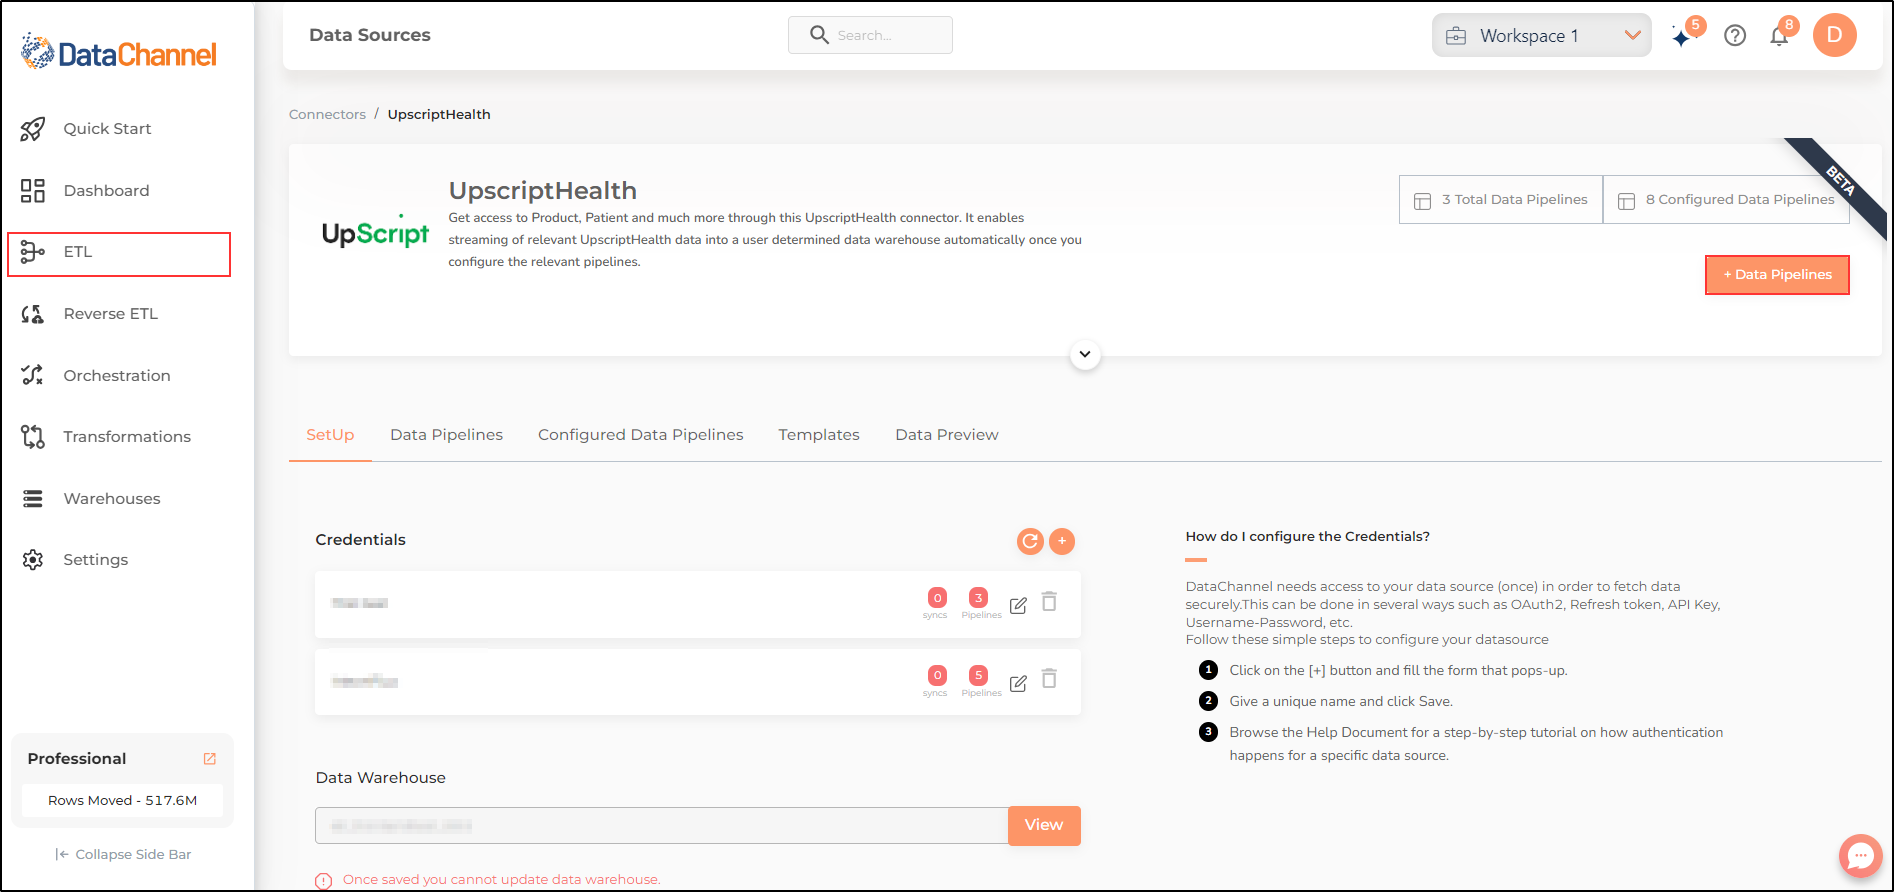Click the ETL pipeline icon
The image size is (1894, 892).
33,252
